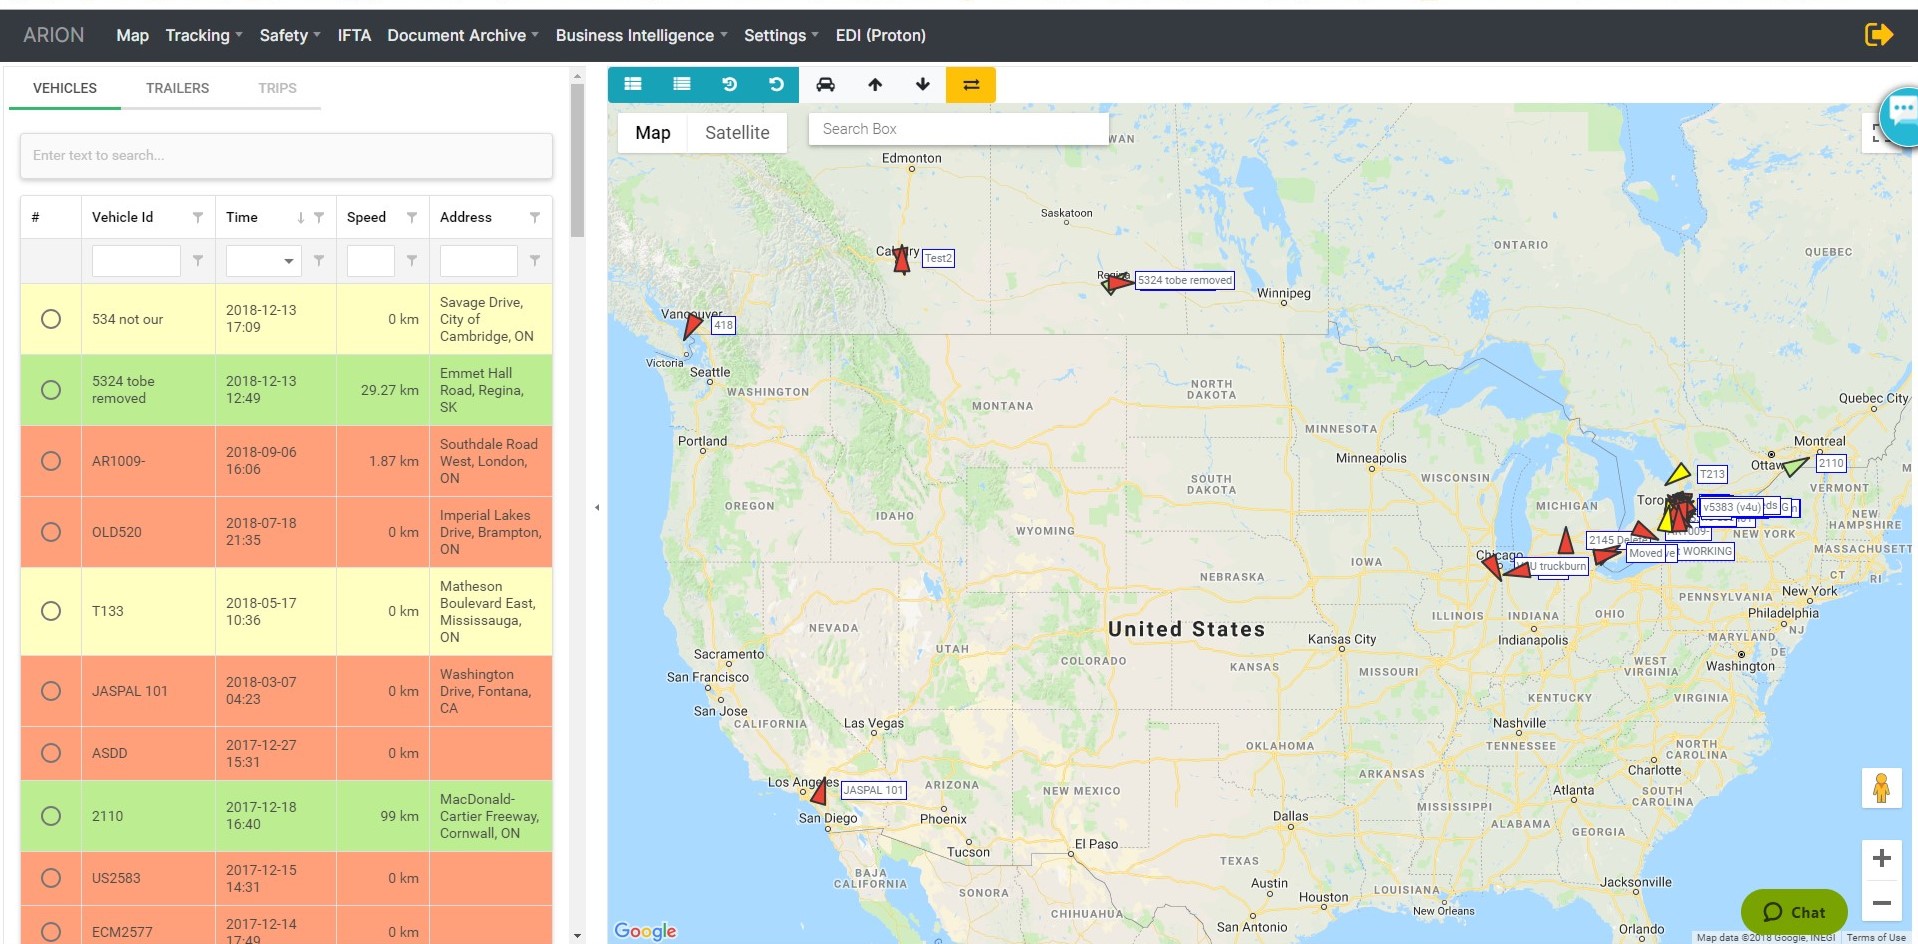Open the Time filter date dropdown

[x=289, y=261]
